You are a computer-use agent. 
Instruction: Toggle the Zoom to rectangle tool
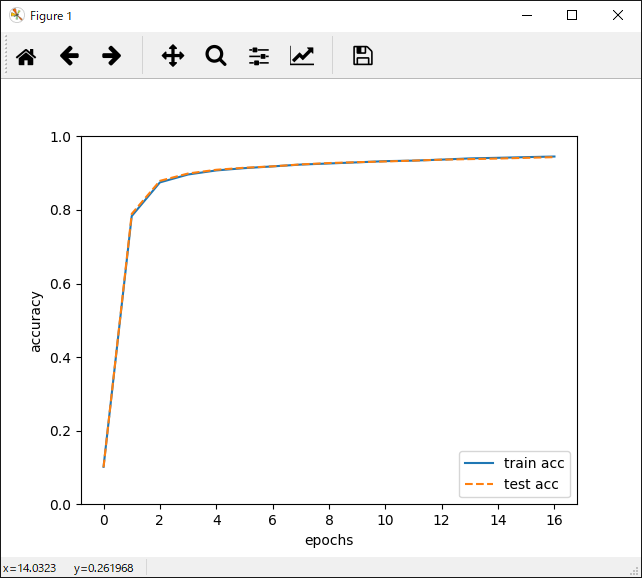[216, 56]
